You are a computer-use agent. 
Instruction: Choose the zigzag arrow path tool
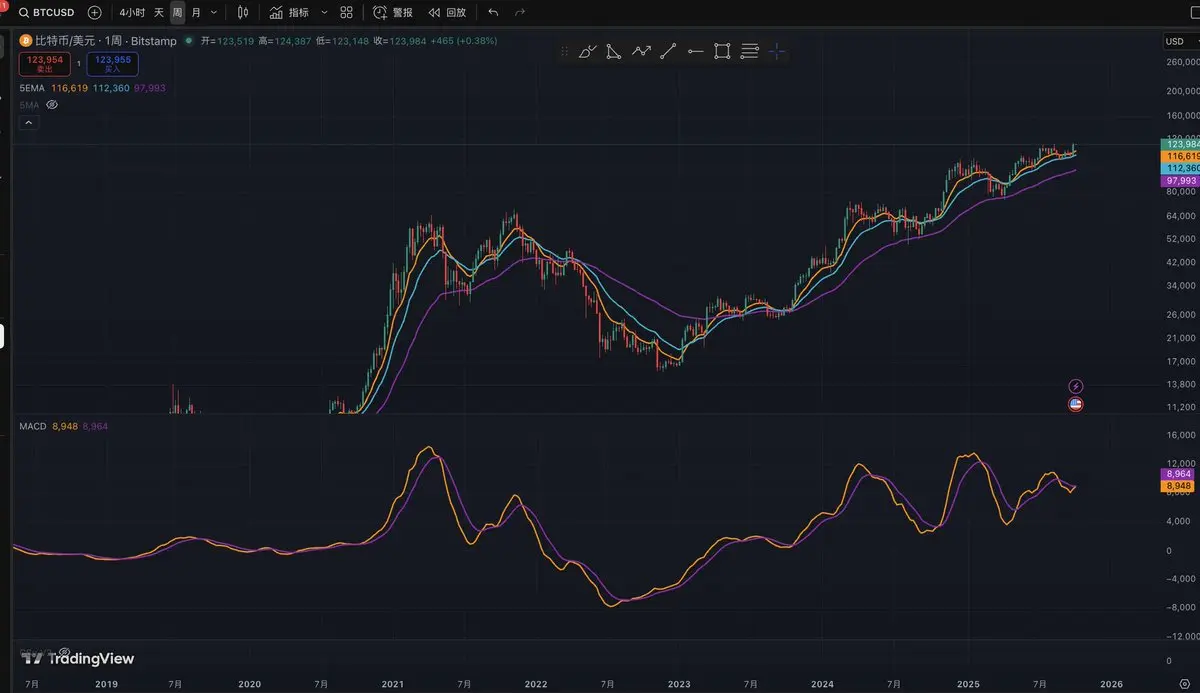click(641, 52)
